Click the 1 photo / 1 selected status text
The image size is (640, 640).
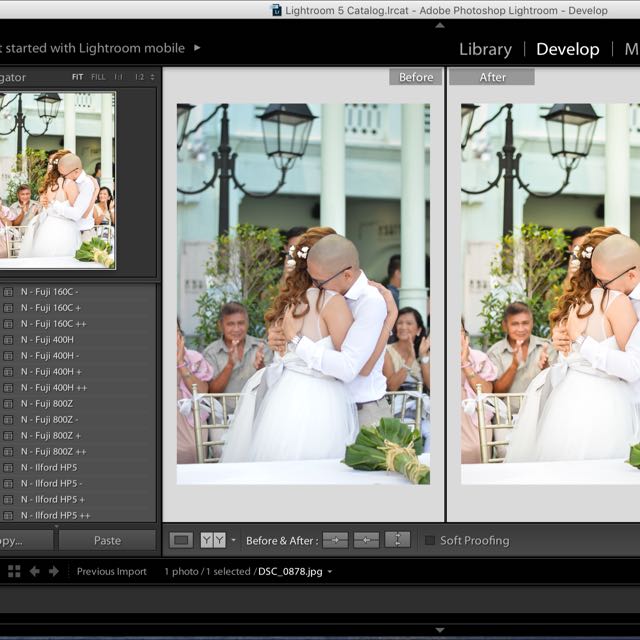click(207, 571)
